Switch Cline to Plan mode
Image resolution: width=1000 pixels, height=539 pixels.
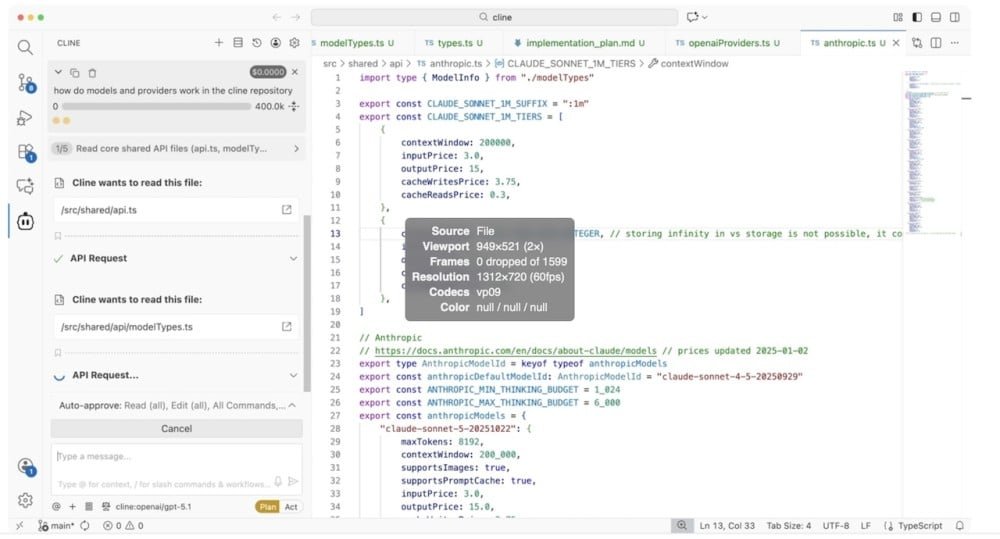tap(268, 506)
